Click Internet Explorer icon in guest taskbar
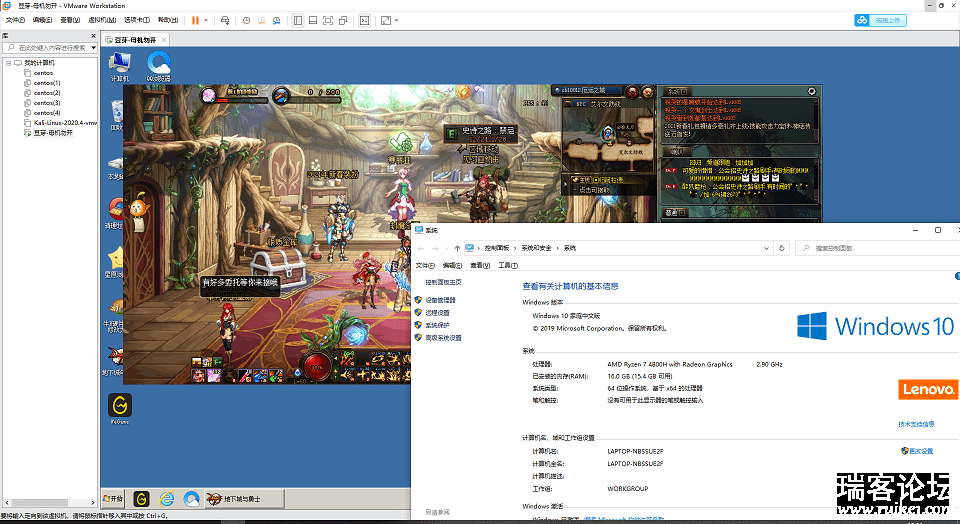The height and width of the screenshot is (524, 960). coord(167,499)
